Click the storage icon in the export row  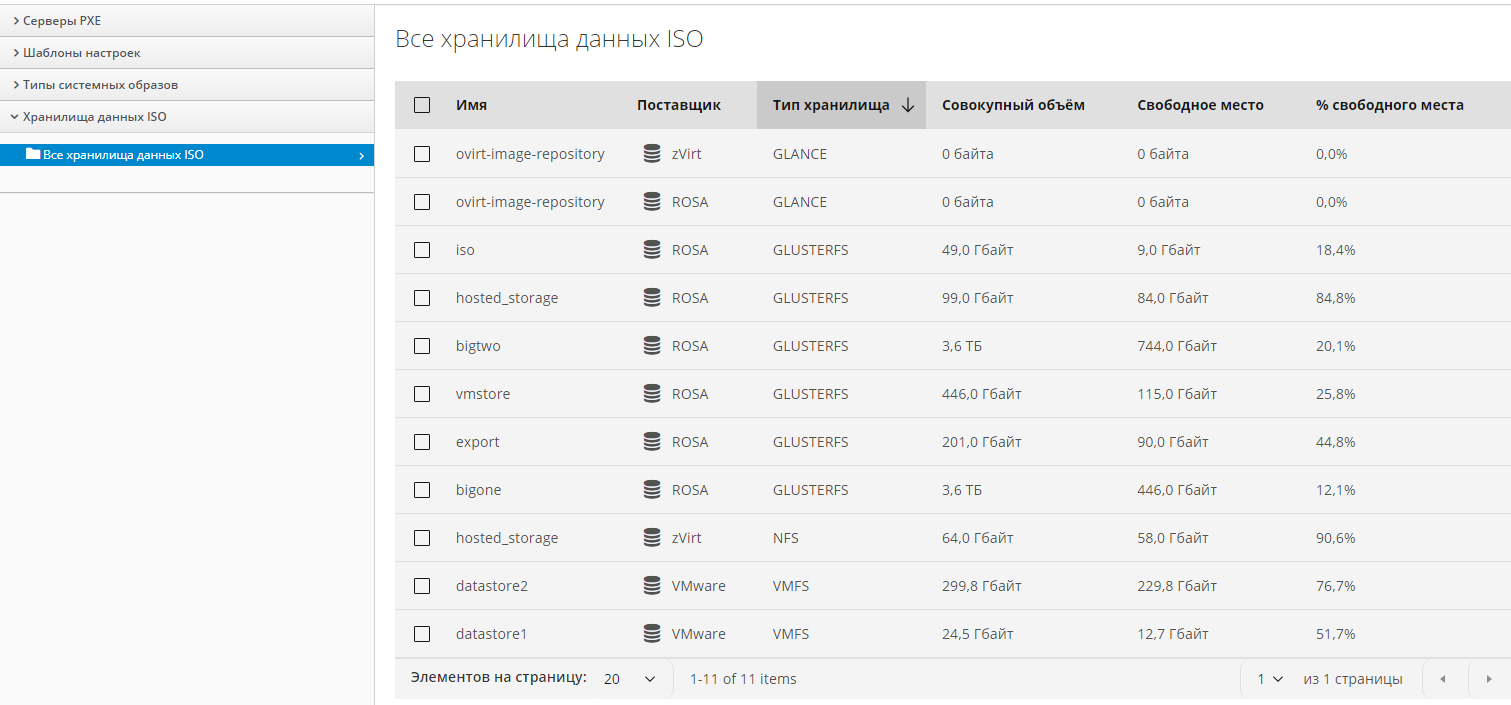point(652,442)
